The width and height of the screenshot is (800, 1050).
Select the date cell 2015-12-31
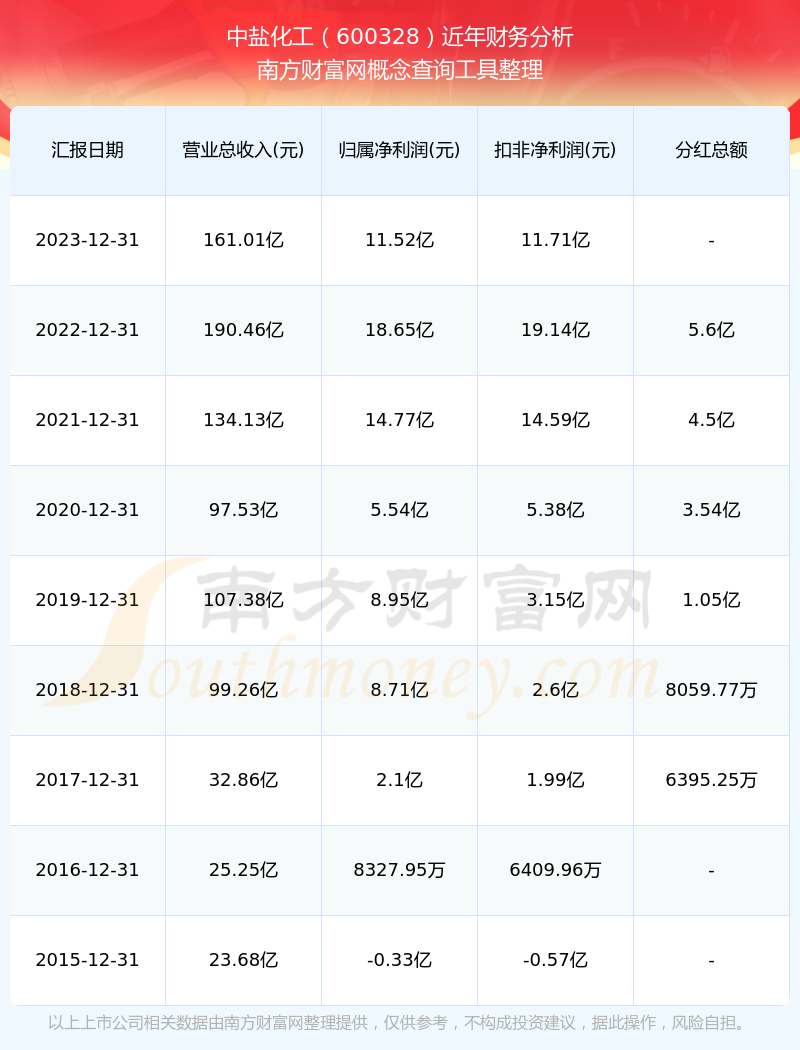click(x=87, y=960)
